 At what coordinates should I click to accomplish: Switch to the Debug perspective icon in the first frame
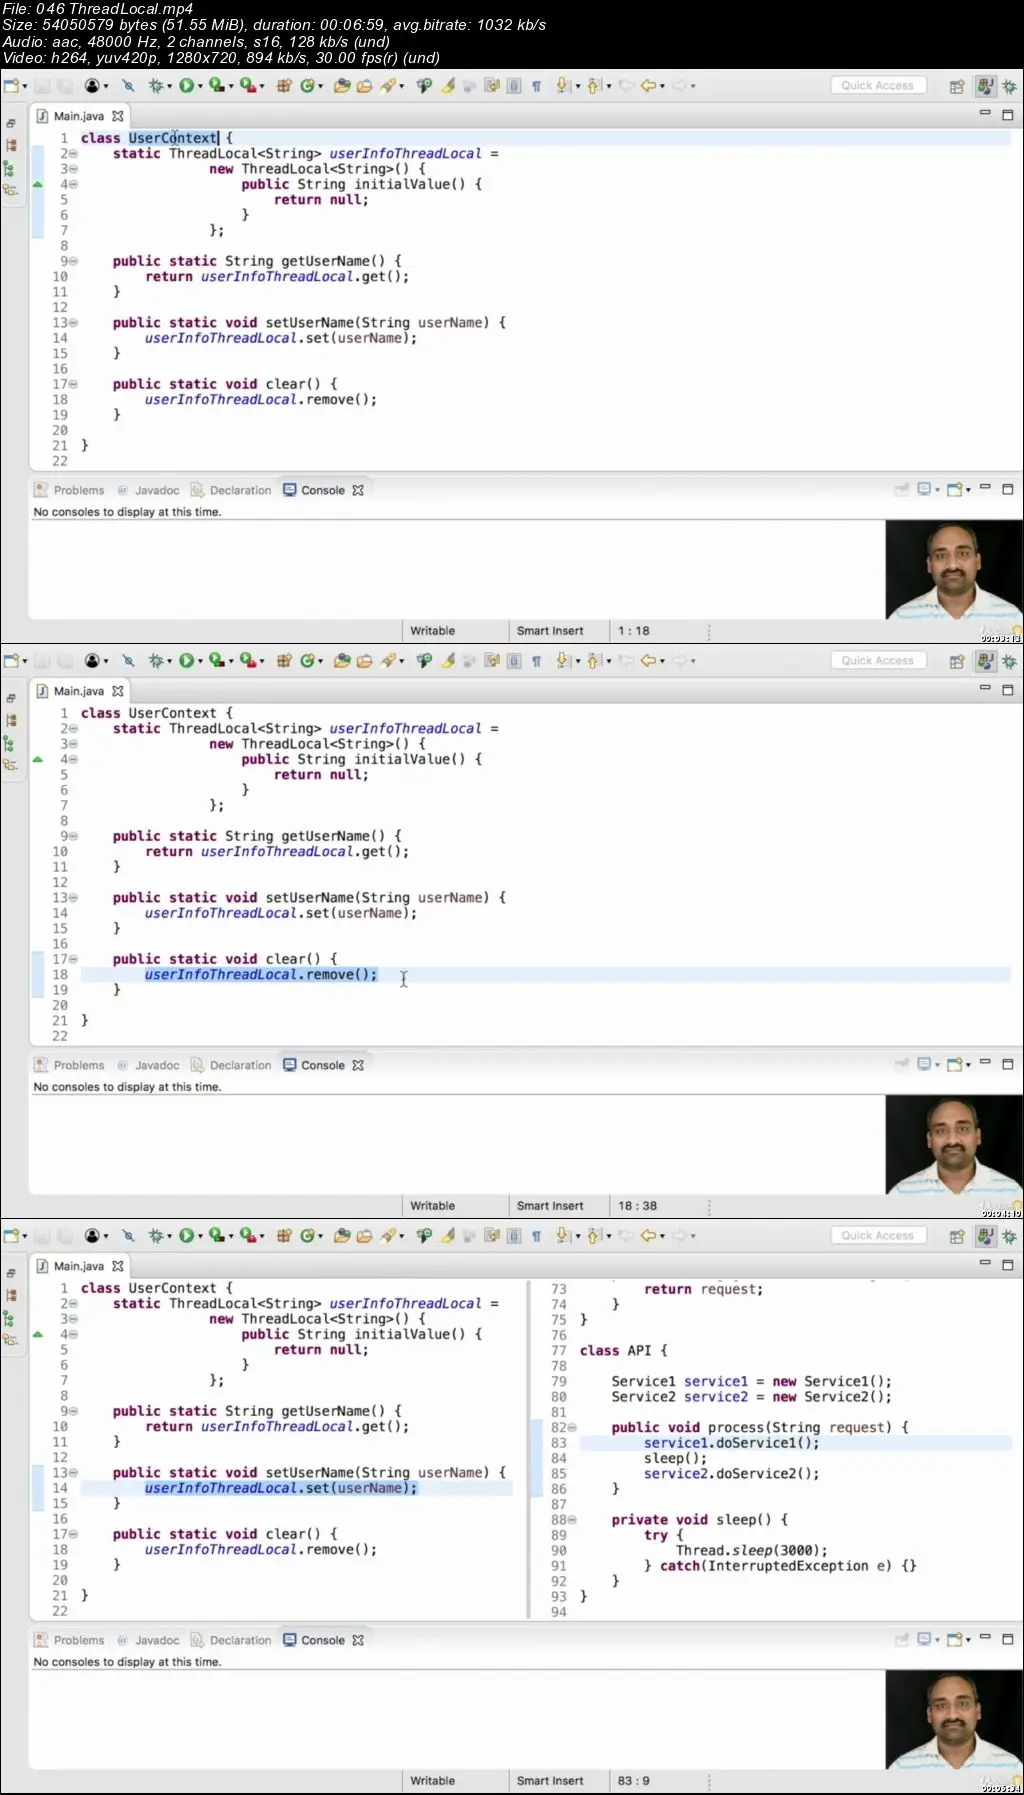coord(1009,87)
